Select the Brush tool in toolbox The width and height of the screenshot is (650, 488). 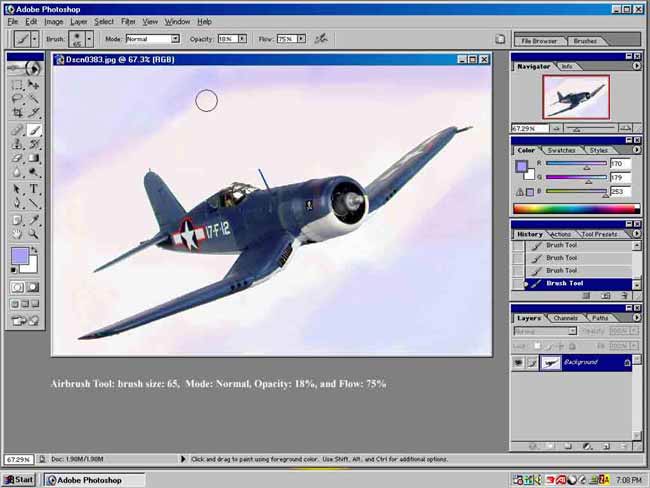tap(34, 130)
